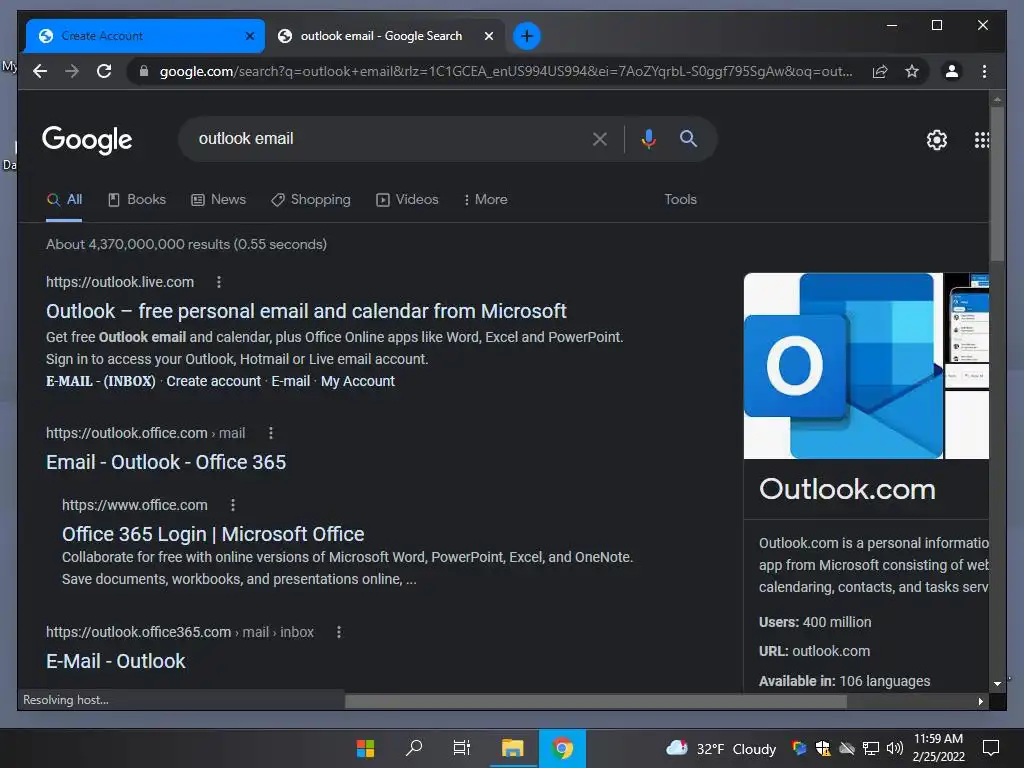Switch to News results
Screen dimensions: 1024x768
[x=218, y=200]
